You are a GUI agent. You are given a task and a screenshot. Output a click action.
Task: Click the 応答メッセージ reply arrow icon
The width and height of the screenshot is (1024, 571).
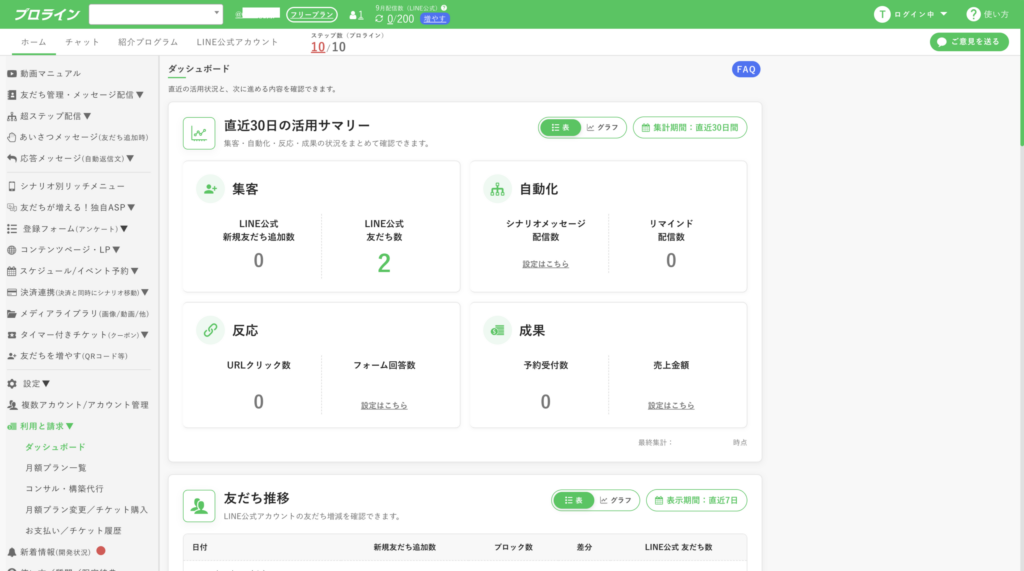12,158
